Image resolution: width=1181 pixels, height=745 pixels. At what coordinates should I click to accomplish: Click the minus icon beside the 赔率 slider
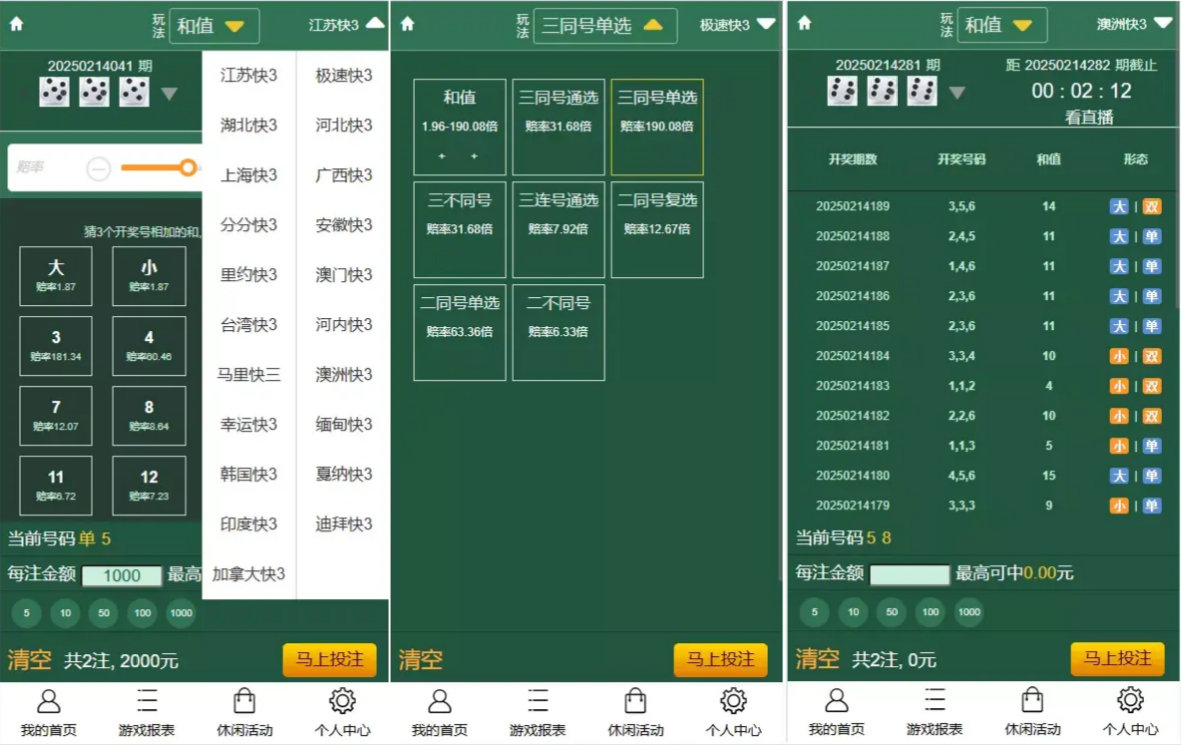coord(98,169)
